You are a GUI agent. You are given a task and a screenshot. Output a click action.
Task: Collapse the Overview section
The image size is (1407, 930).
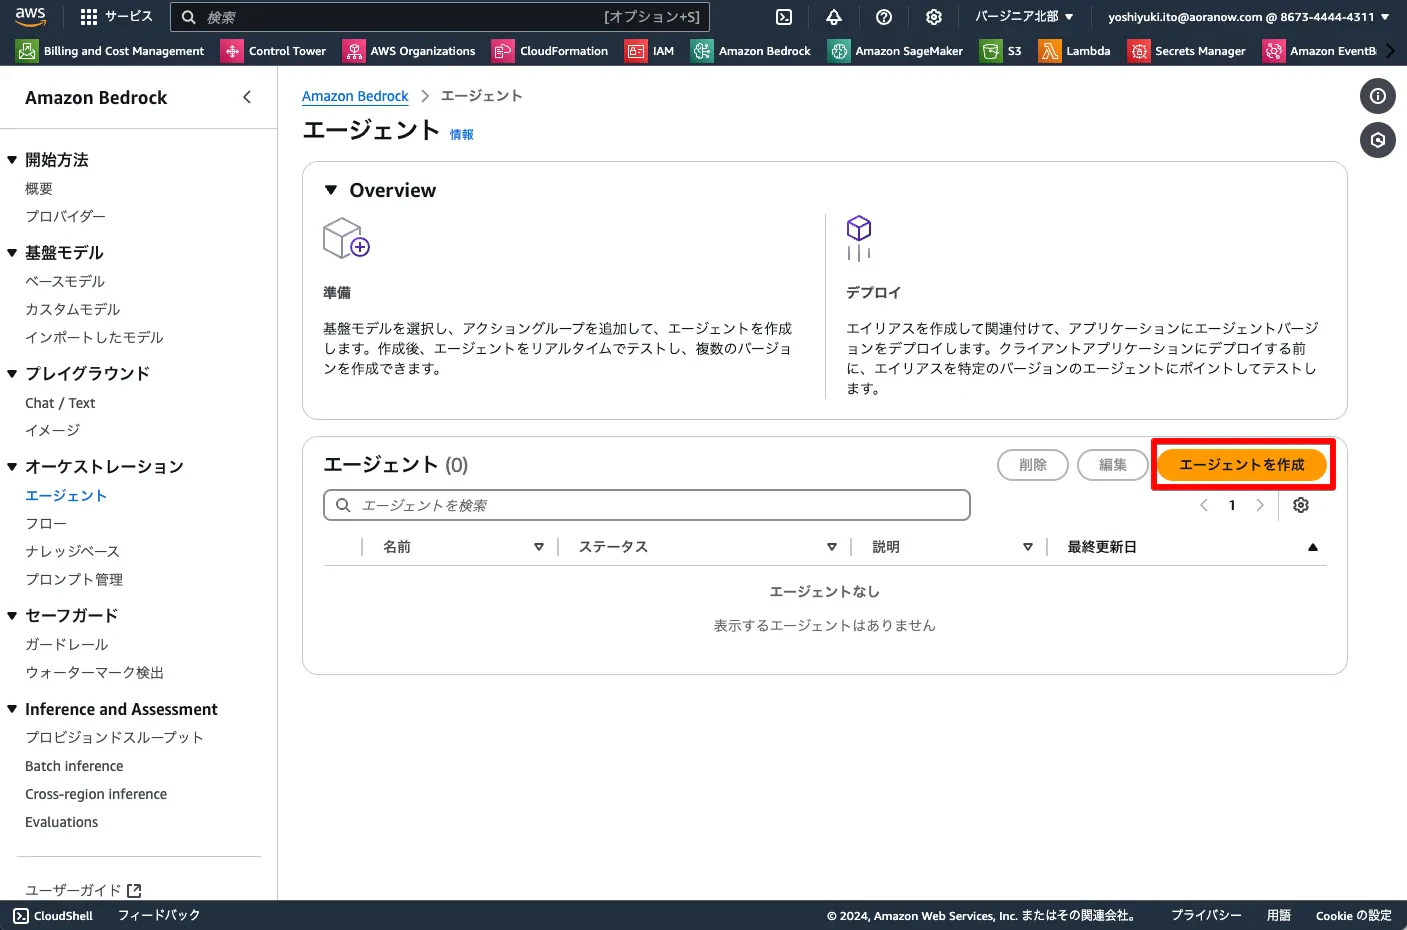pos(331,190)
